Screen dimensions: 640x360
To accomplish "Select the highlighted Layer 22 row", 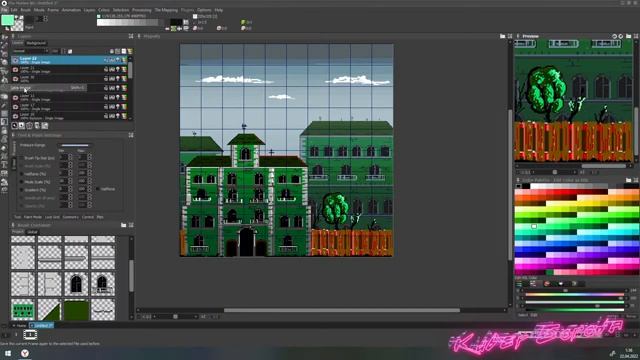I will pos(69,60).
